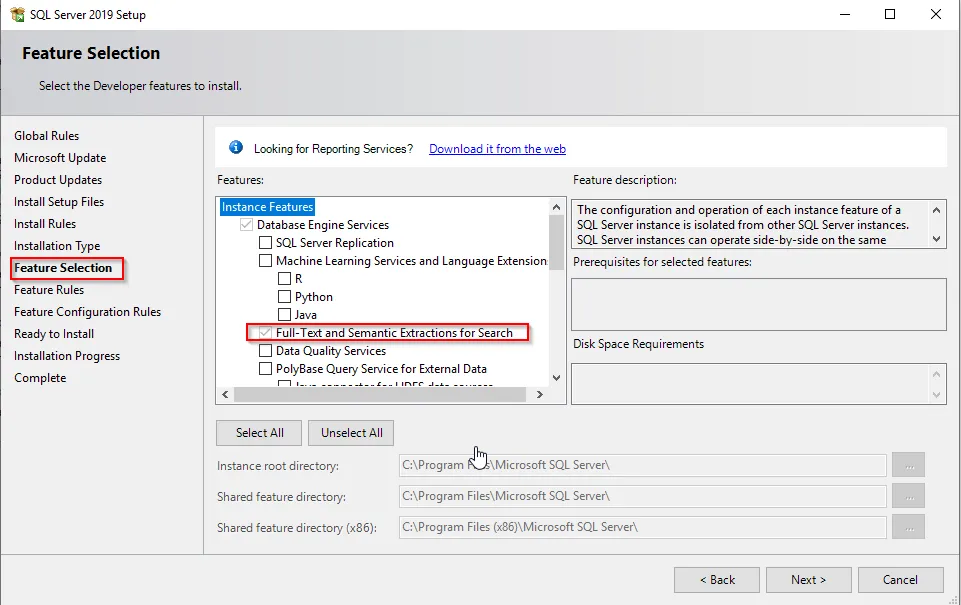Click the blue information icon beside Reporting Services
The image size is (961, 605).
[236, 147]
